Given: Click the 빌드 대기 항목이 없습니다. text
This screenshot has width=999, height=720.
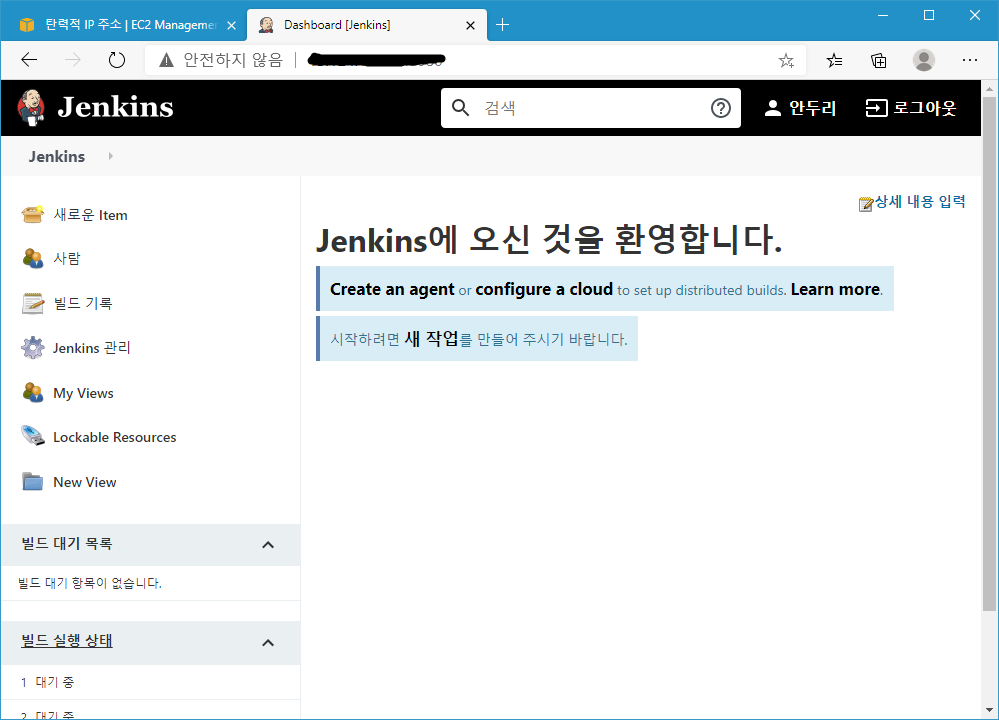Looking at the screenshot, I should 90,583.
